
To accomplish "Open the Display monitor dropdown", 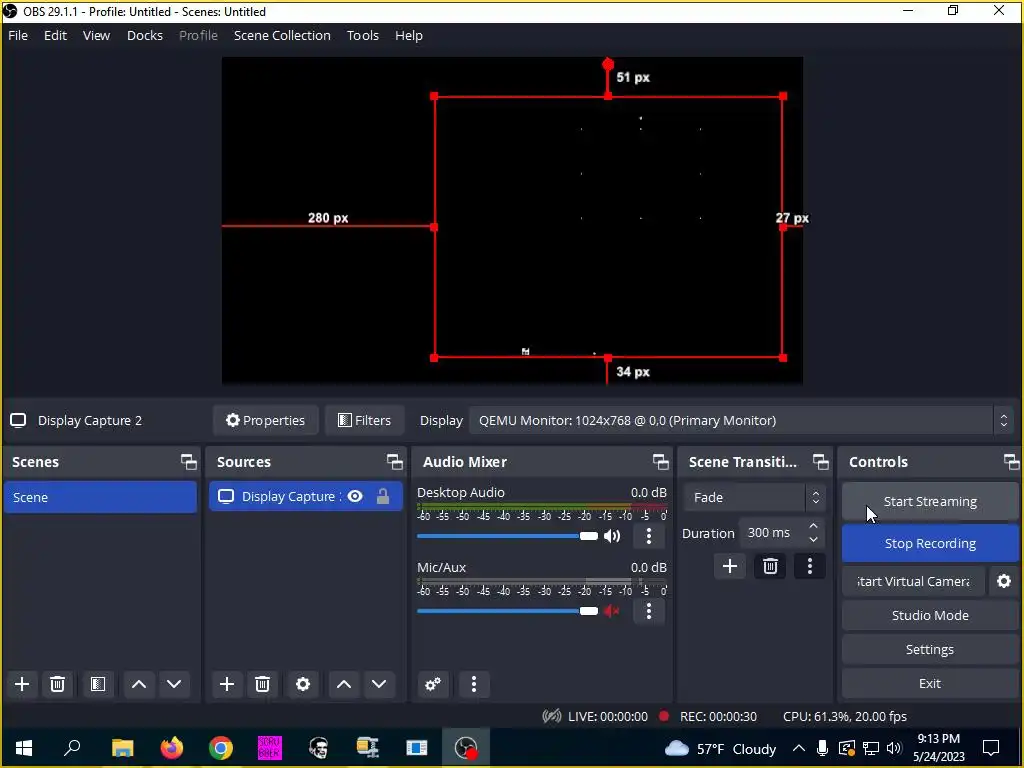I will click(x=742, y=421).
